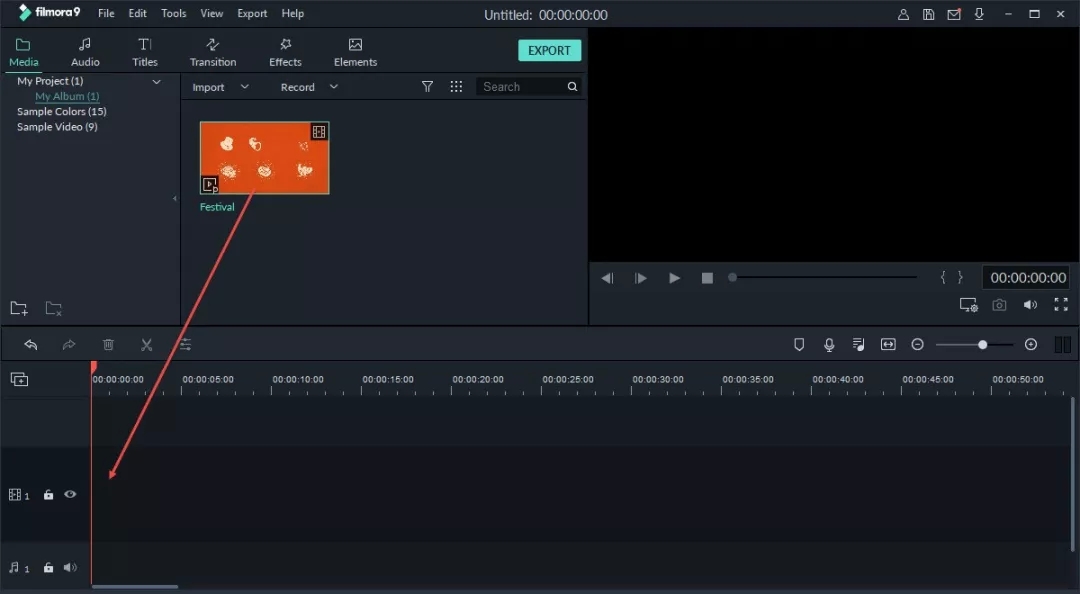Click the timeline zoom slider handle
The height and width of the screenshot is (594, 1080).
(x=982, y=345)
